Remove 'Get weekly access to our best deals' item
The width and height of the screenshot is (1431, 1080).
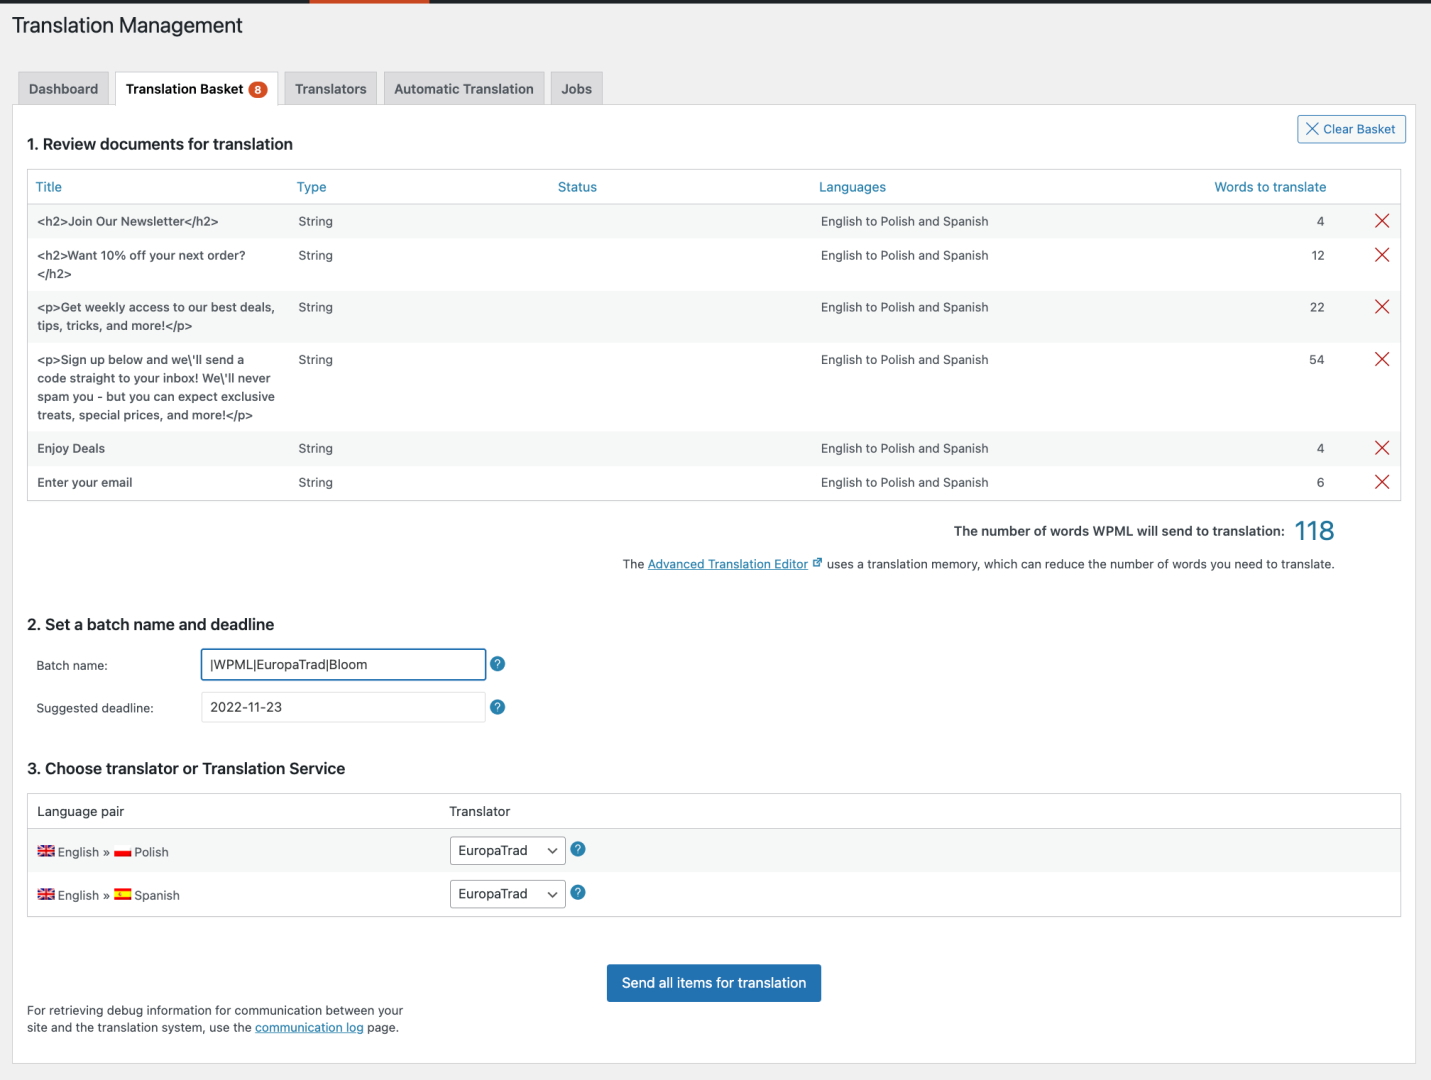1382,307
